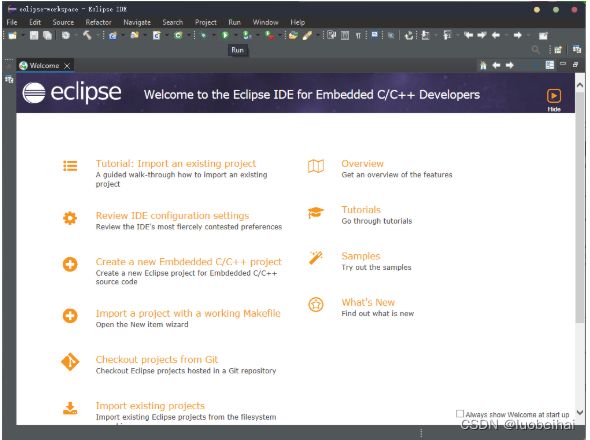Click Welcome view back arrow

[496, 65]
